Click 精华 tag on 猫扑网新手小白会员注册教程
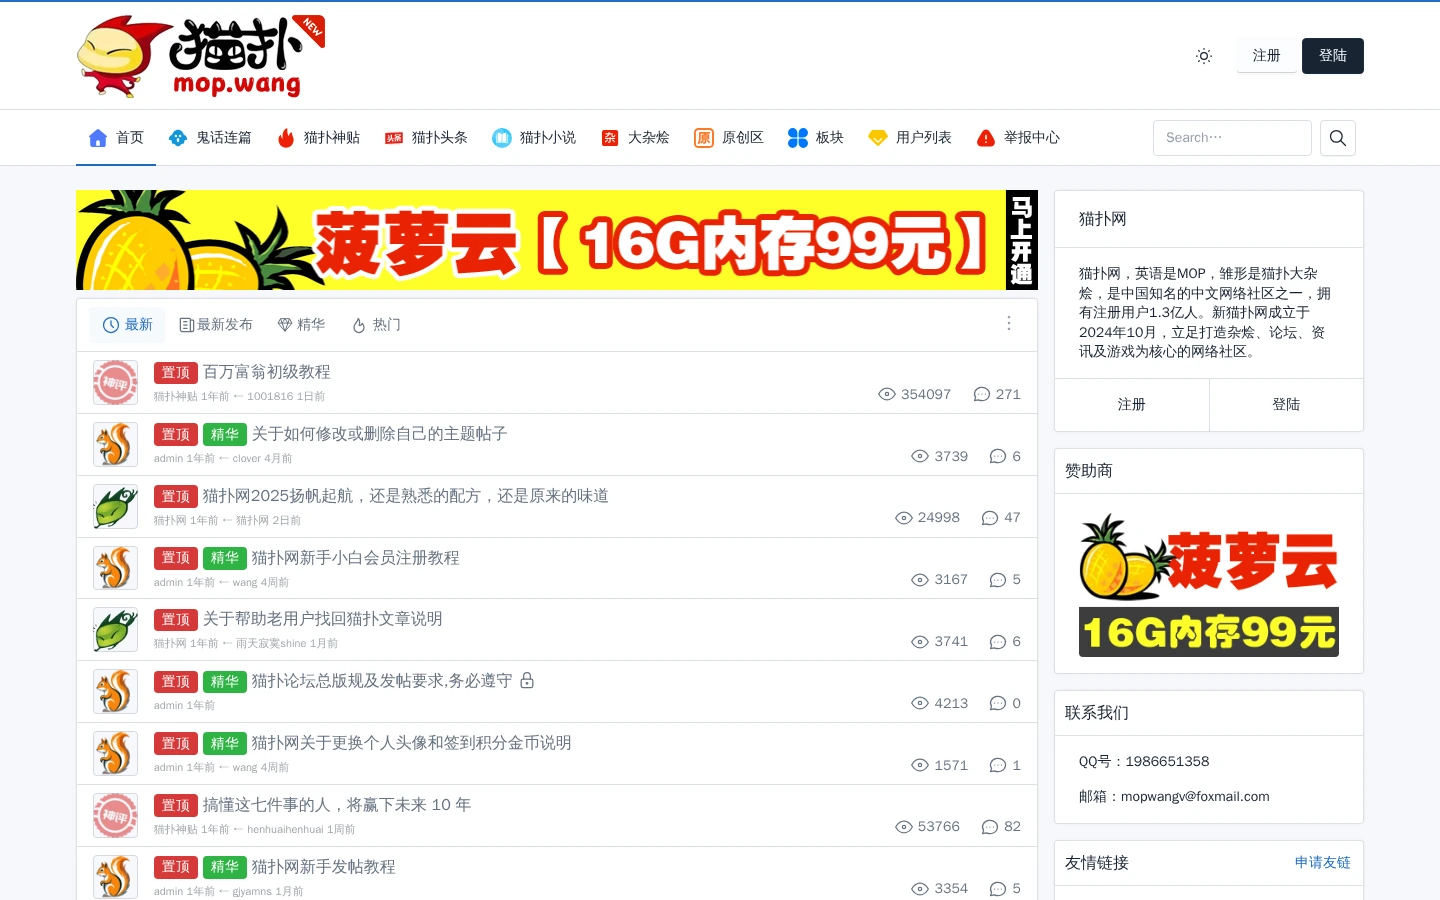The width and height of the screenshot is (1440, 900). point(224,558)
